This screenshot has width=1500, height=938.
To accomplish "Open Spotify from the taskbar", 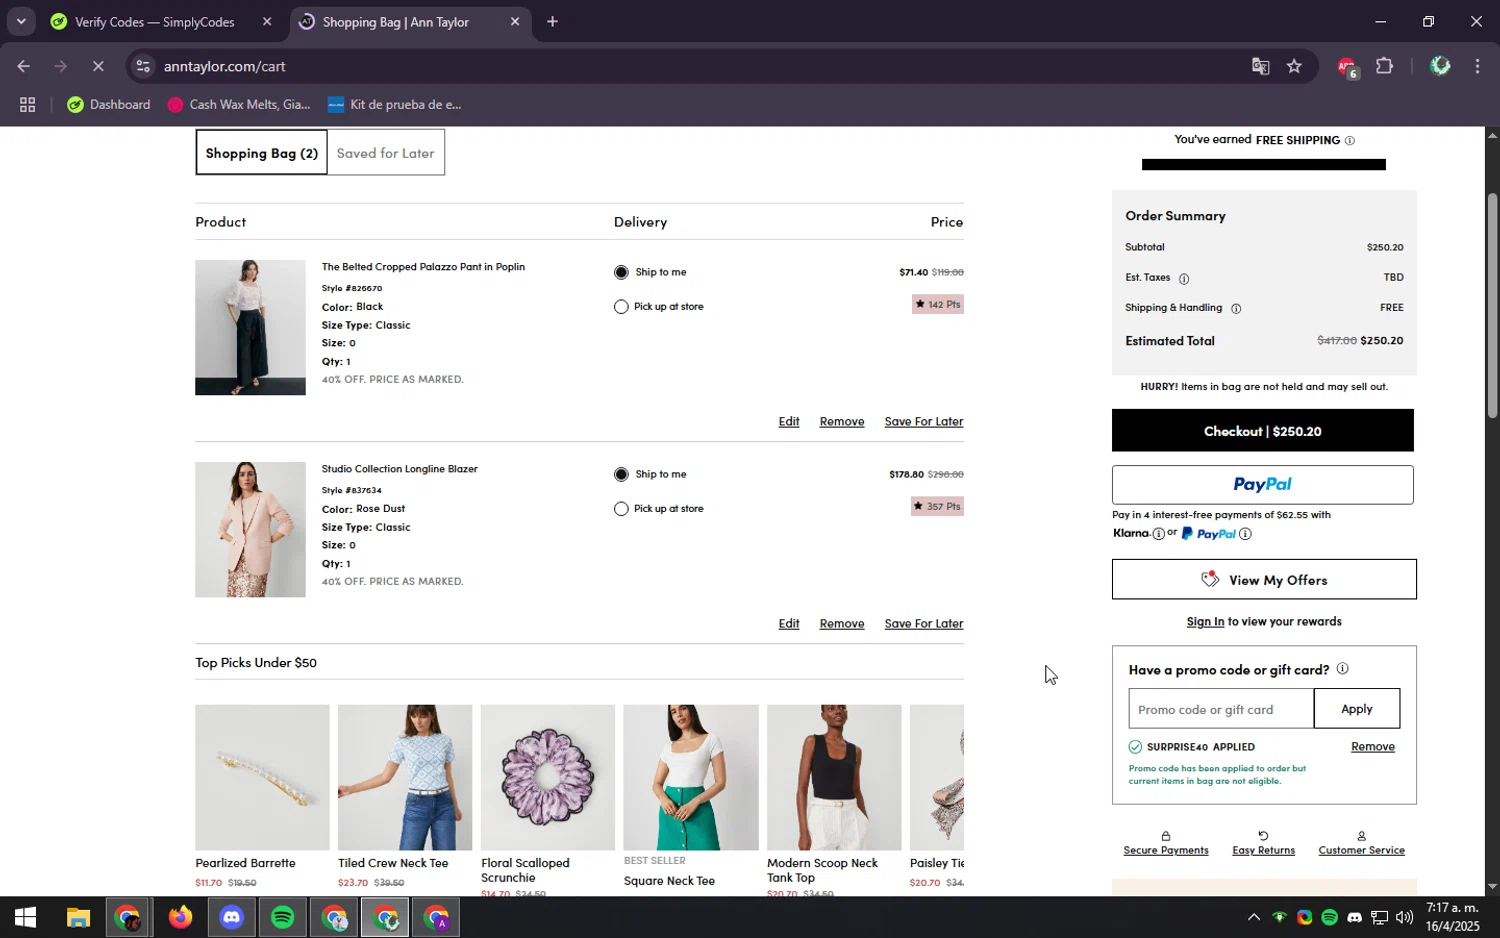I will 283,917.
